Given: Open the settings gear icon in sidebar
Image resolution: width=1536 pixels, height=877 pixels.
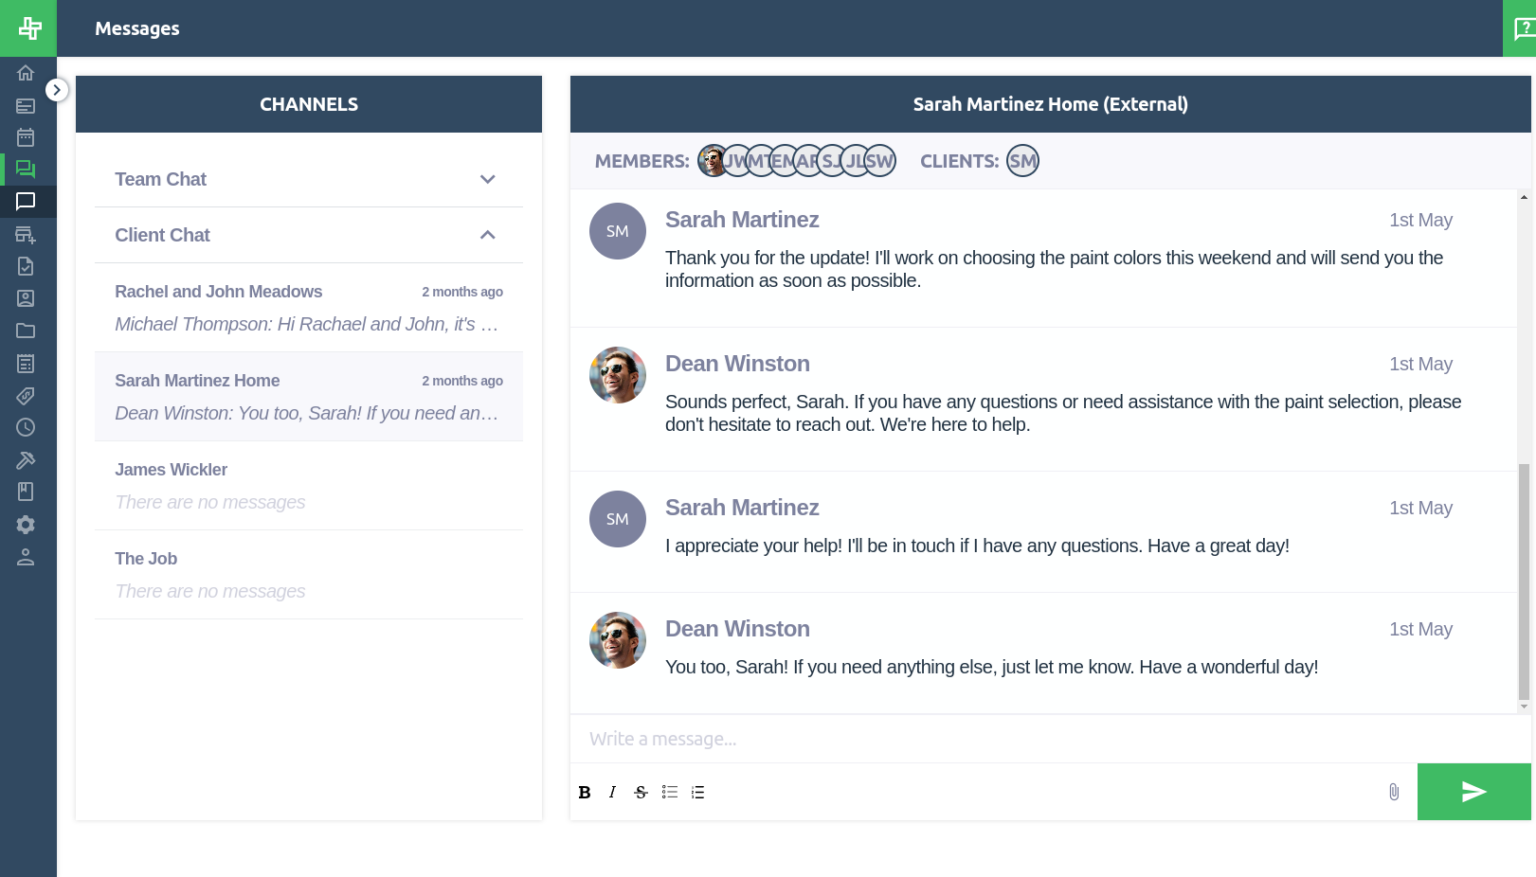Looking at the screenshot, I should tap(26, 524).
